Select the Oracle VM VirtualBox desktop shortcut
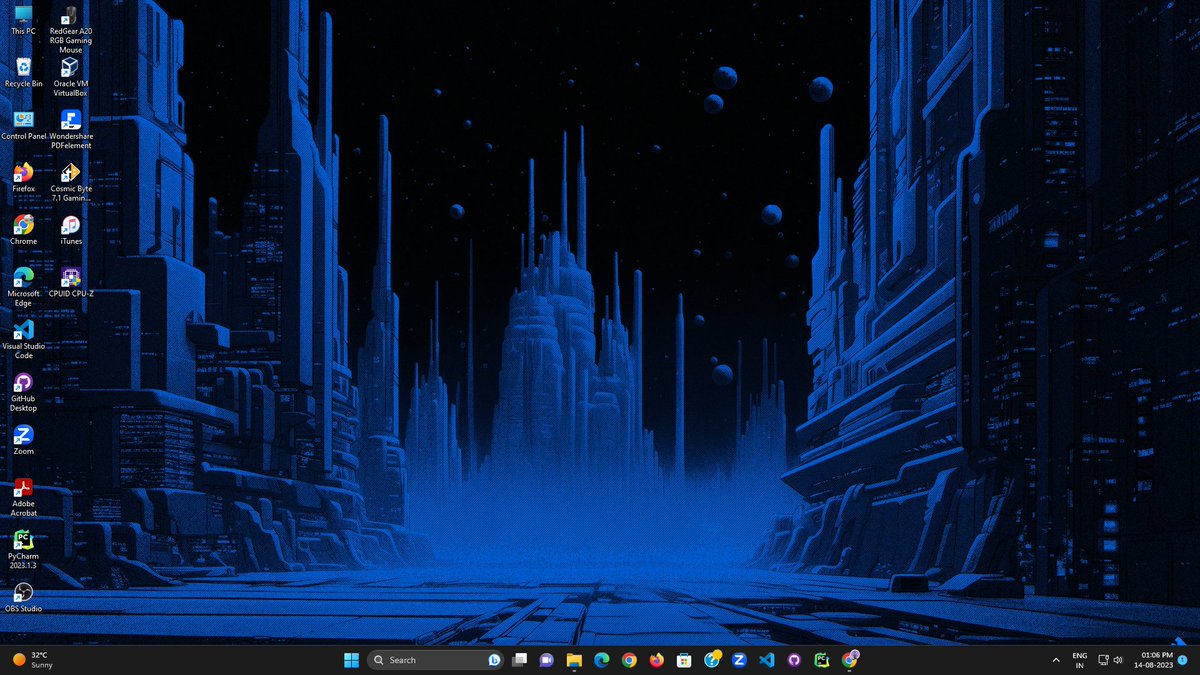This screenshot has height=675, width=1200. click(x=70, y=77)
